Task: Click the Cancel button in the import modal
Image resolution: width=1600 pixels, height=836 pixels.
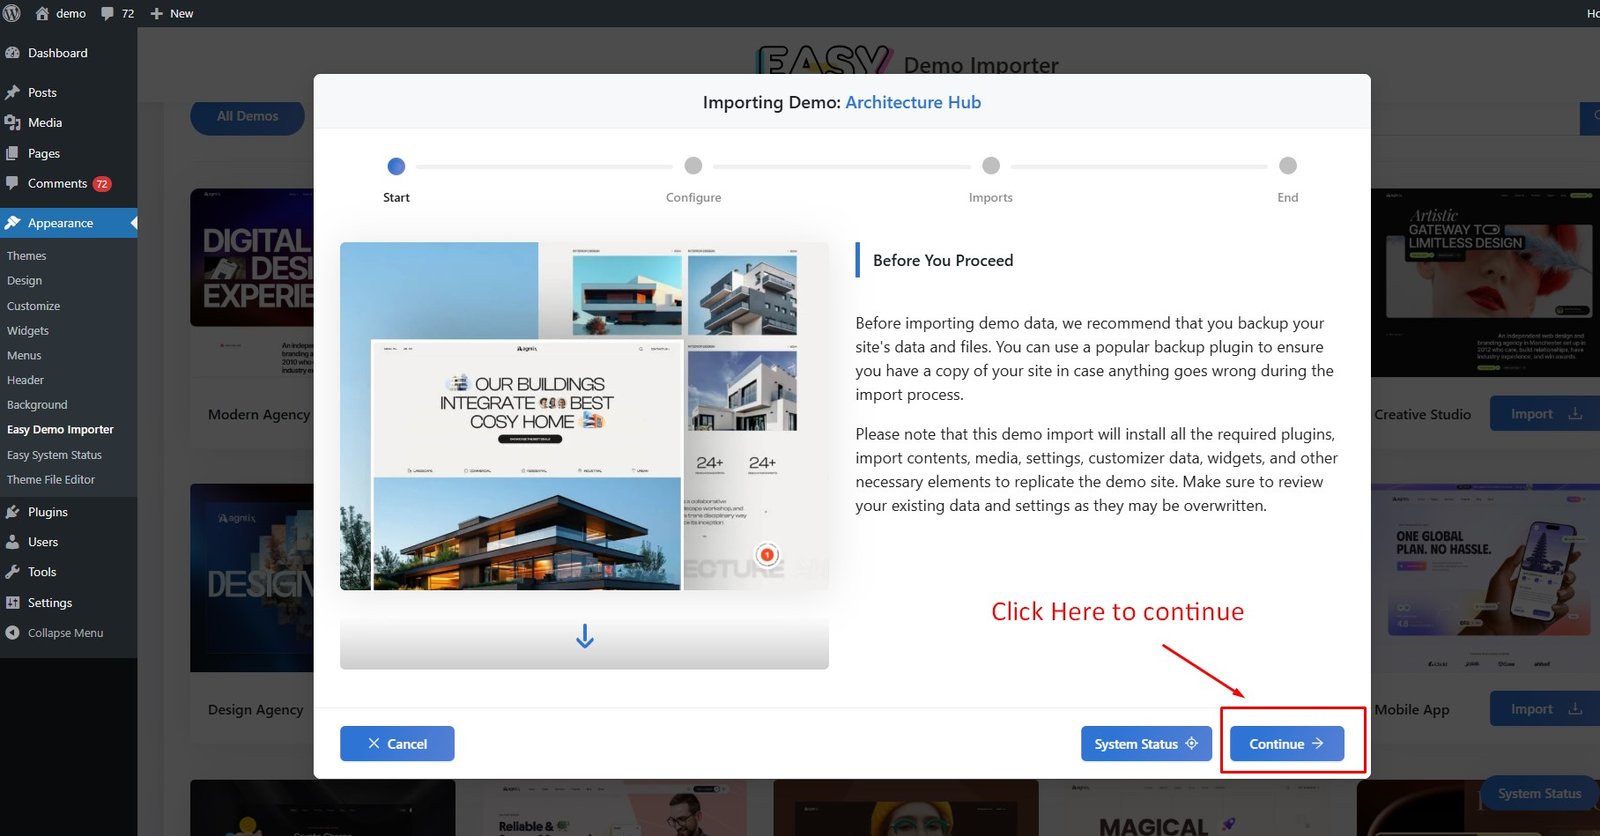Action: pyautogui.click(x=397, y=744)
